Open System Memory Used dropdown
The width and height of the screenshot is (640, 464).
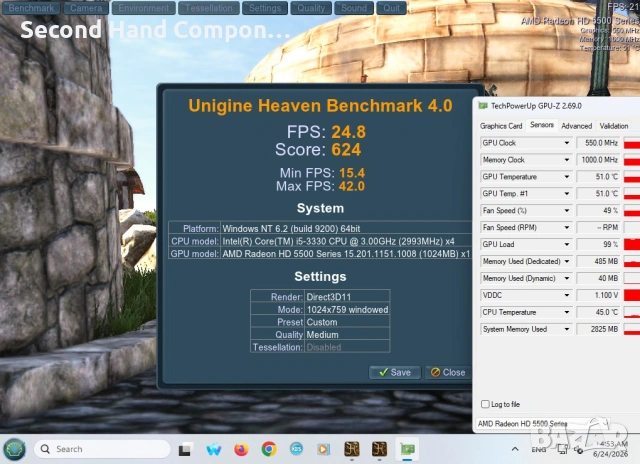coord(567,329)
